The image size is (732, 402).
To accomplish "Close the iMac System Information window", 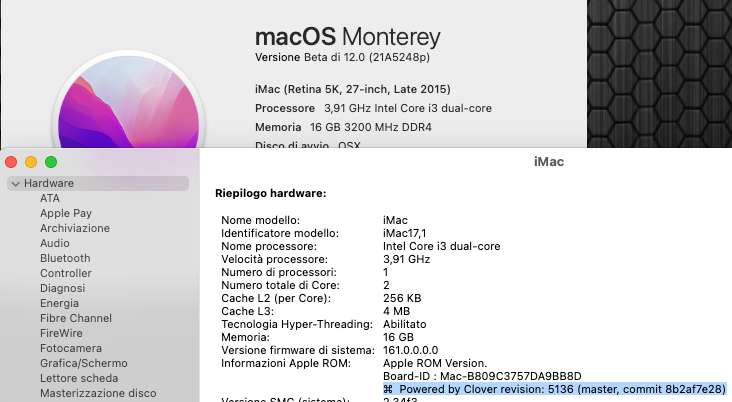I will coord(11,162).
